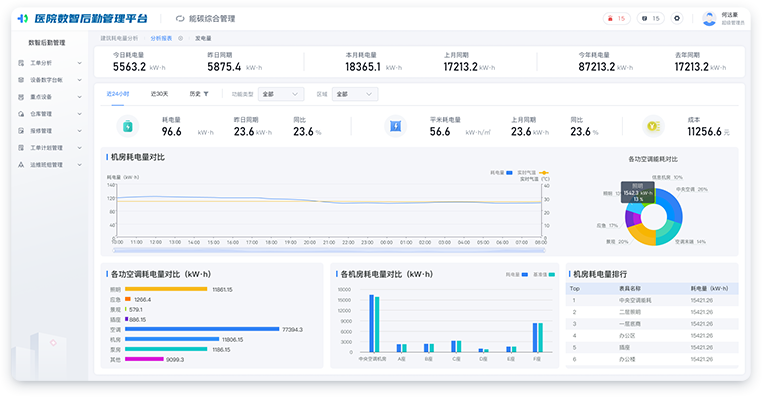762x397 pixels.
Task: Click the magenta 其他 bar valued 9099.3
Action: (x=144, y=360)
